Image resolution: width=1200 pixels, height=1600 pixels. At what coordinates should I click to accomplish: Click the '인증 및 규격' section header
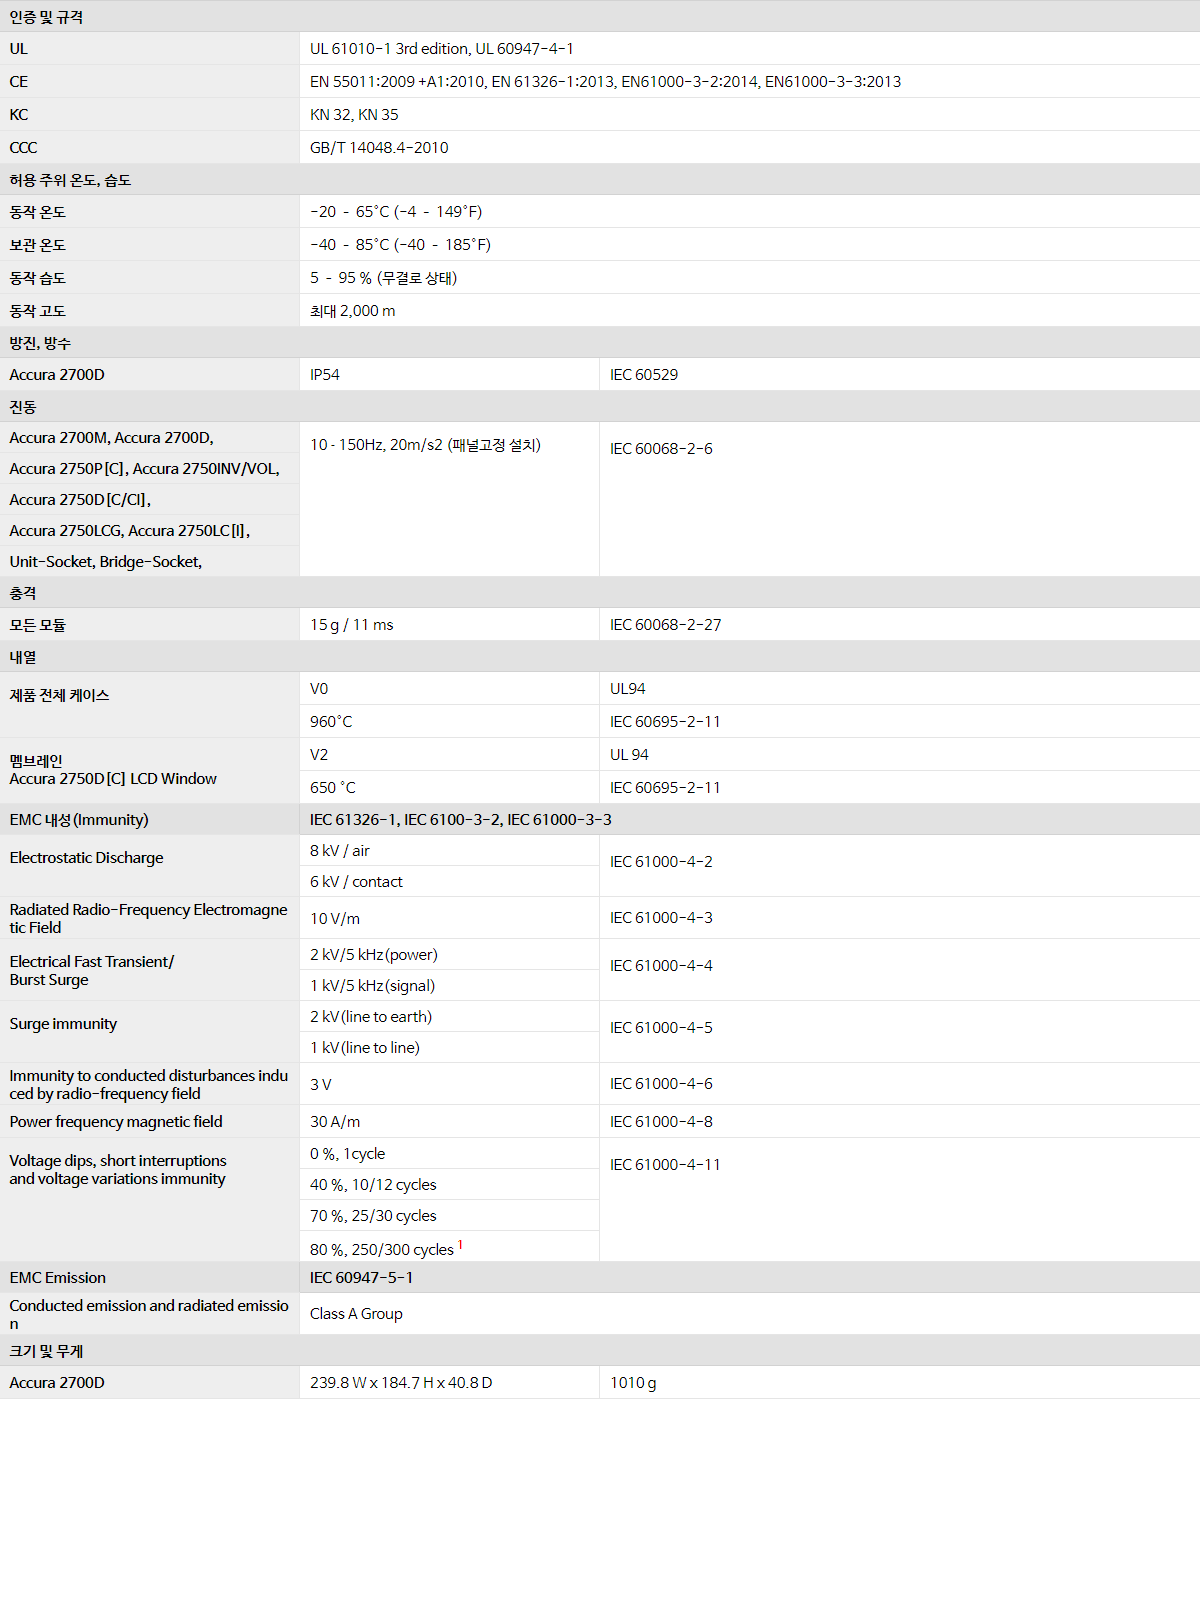click(600, 17)
